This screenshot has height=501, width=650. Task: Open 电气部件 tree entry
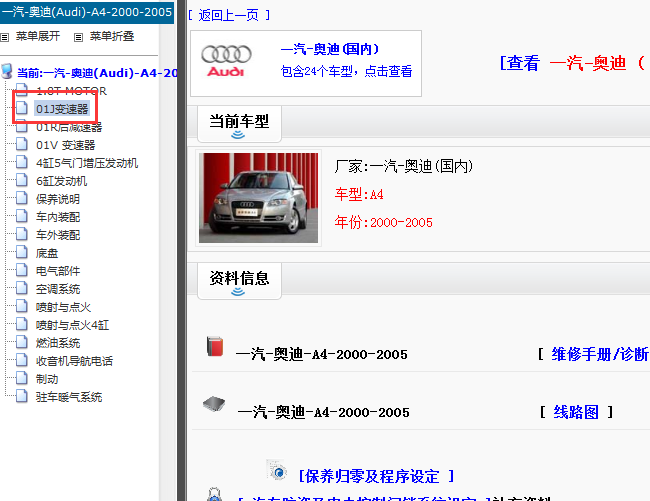coord(58,271)
